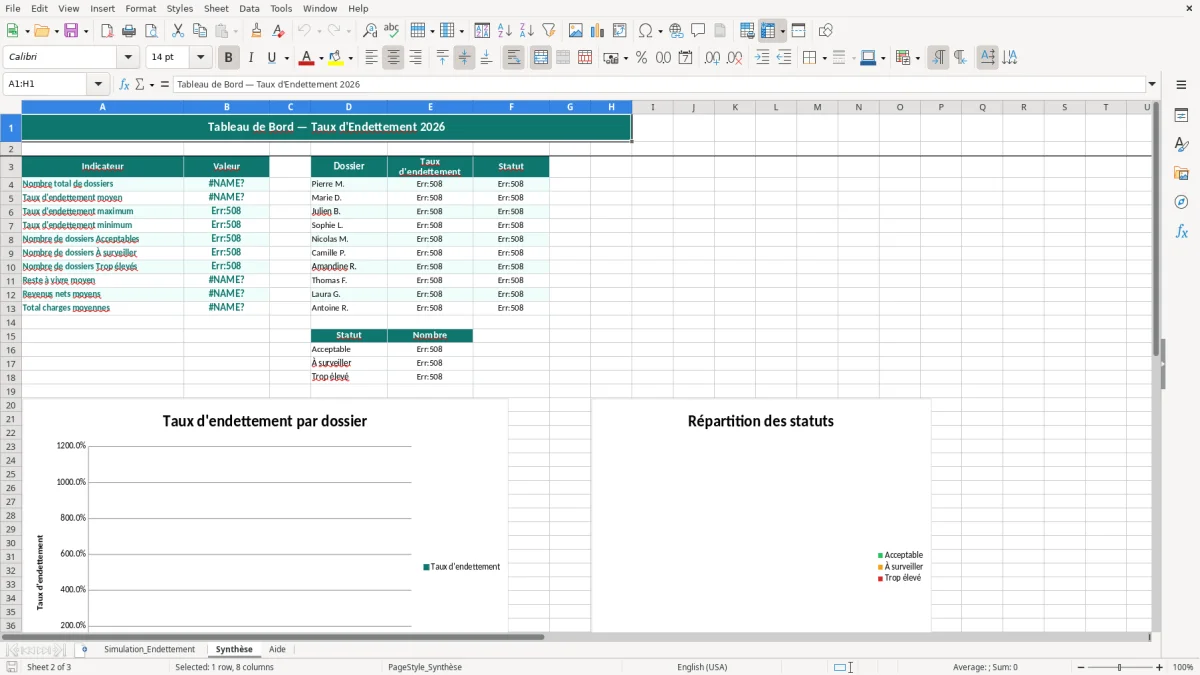Click the 100% zoom level
This screenshot has height=675, width=1200.
[x=1182, y=667]
